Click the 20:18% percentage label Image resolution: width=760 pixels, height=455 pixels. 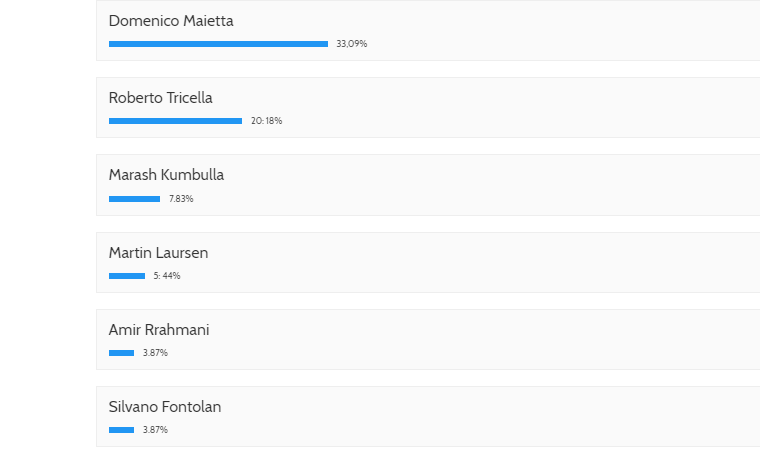pos(267,121)
